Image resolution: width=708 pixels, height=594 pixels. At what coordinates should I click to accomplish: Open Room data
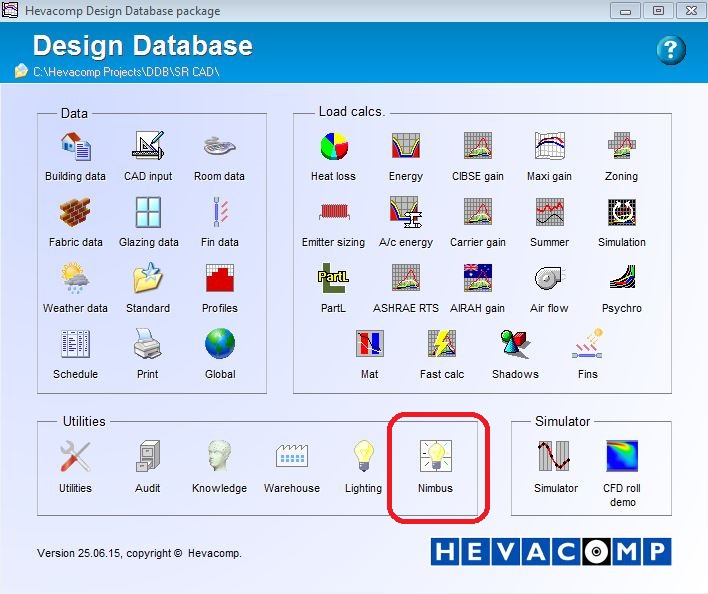coord(219,146)
